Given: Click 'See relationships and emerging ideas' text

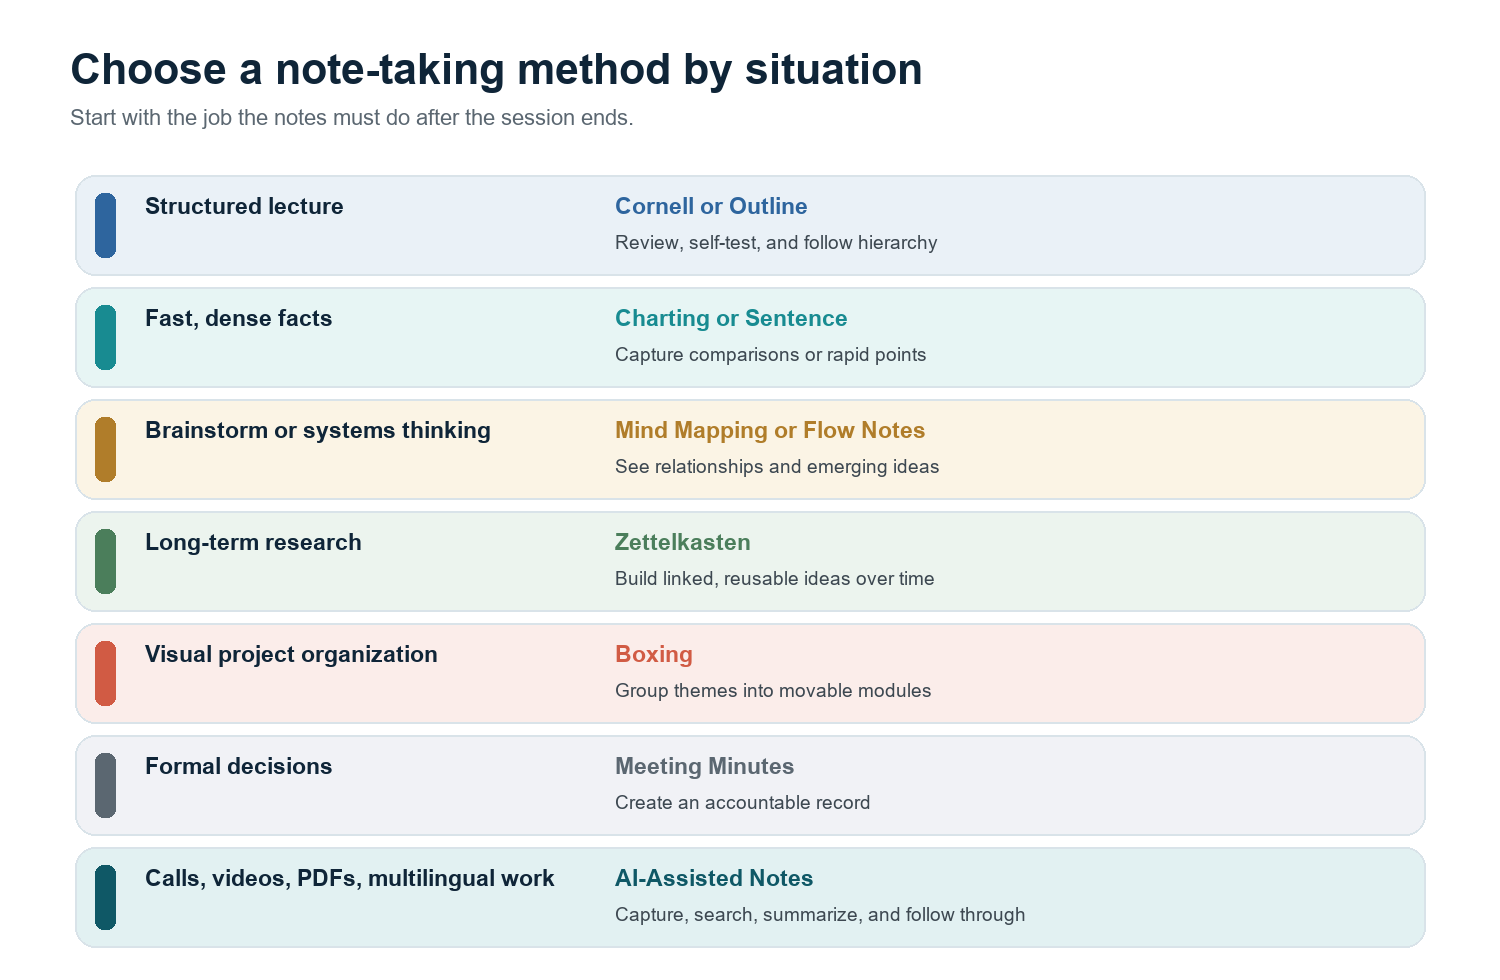Looking at the screenshot, I should click(x=777, y=466).
